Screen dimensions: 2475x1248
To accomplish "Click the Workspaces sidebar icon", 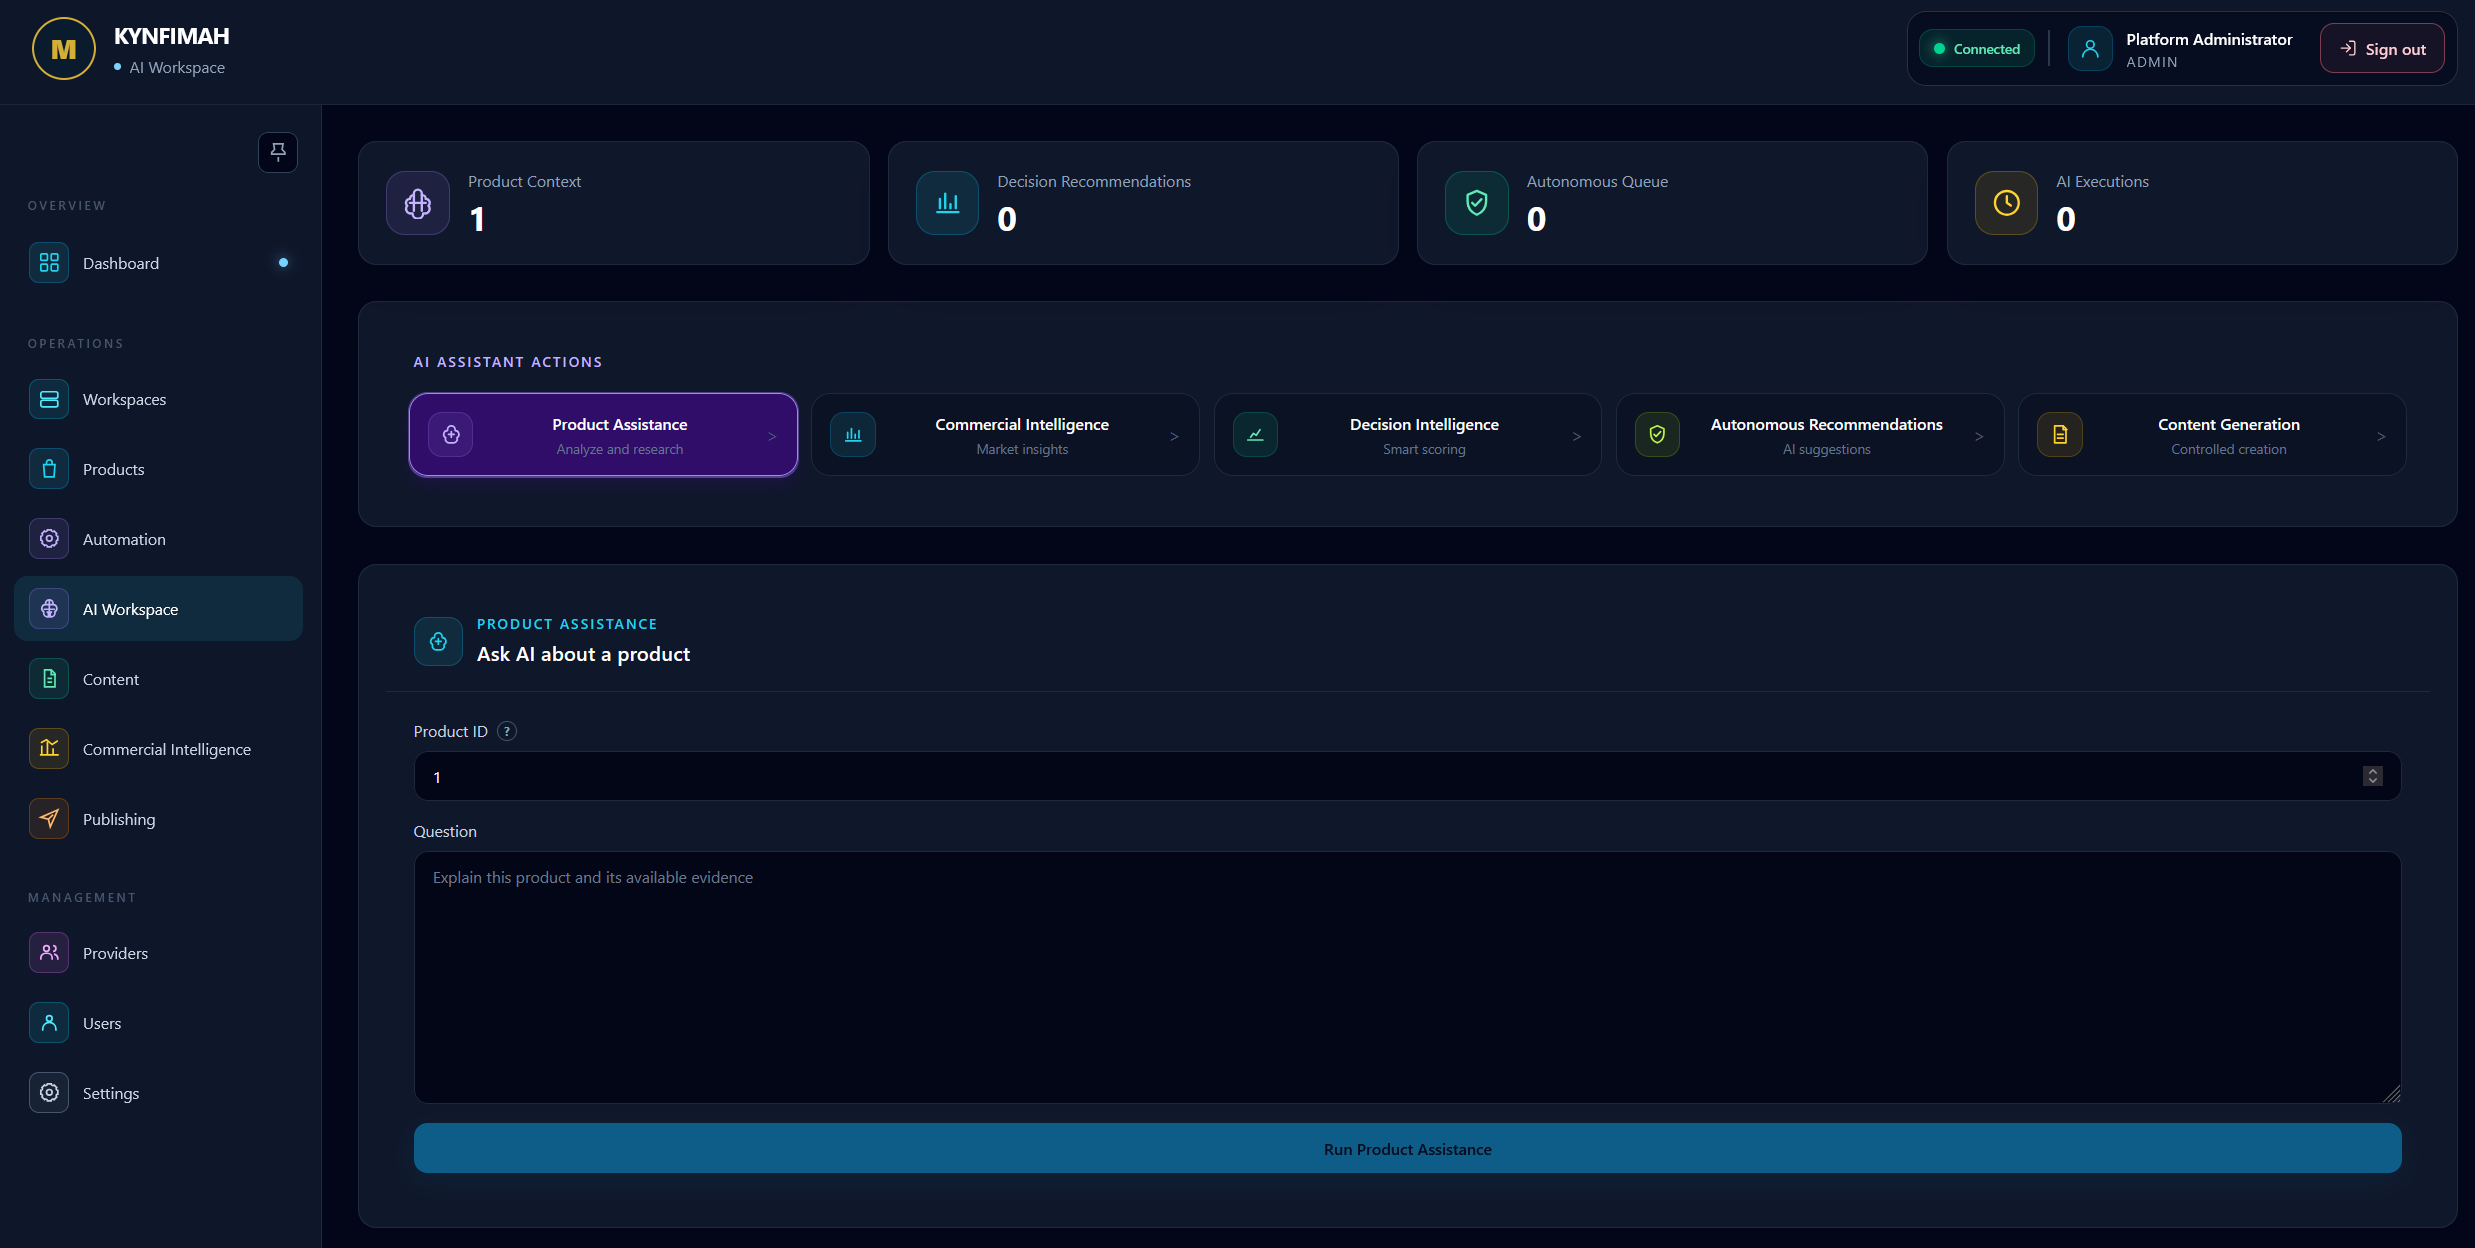I will tap(49, 399).
